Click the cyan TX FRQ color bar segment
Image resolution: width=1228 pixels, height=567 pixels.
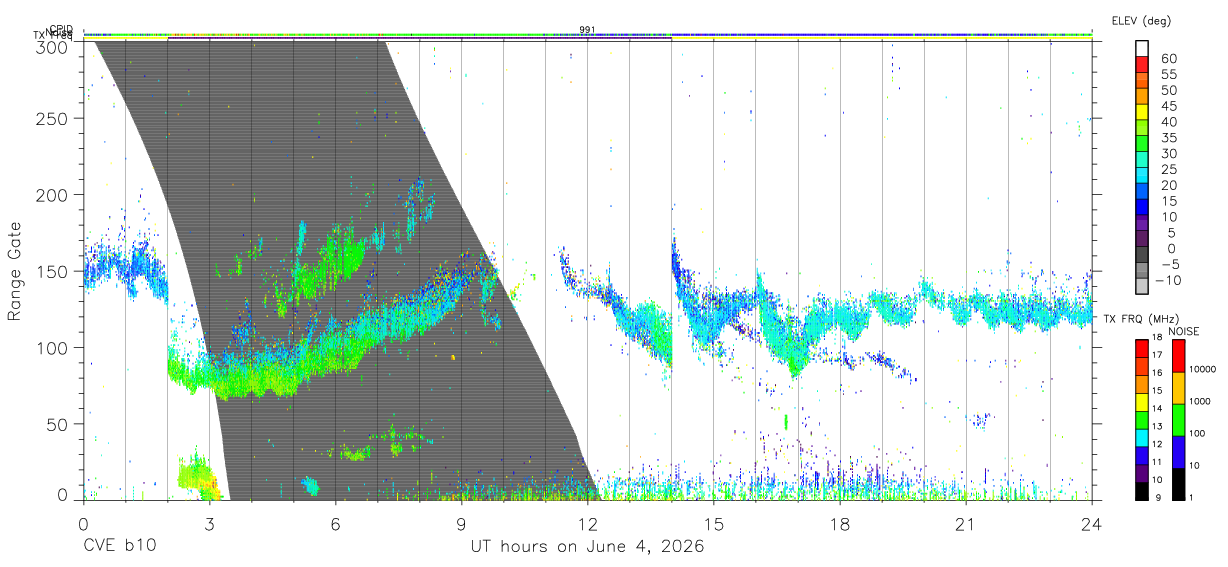[x=1142, y=438]
